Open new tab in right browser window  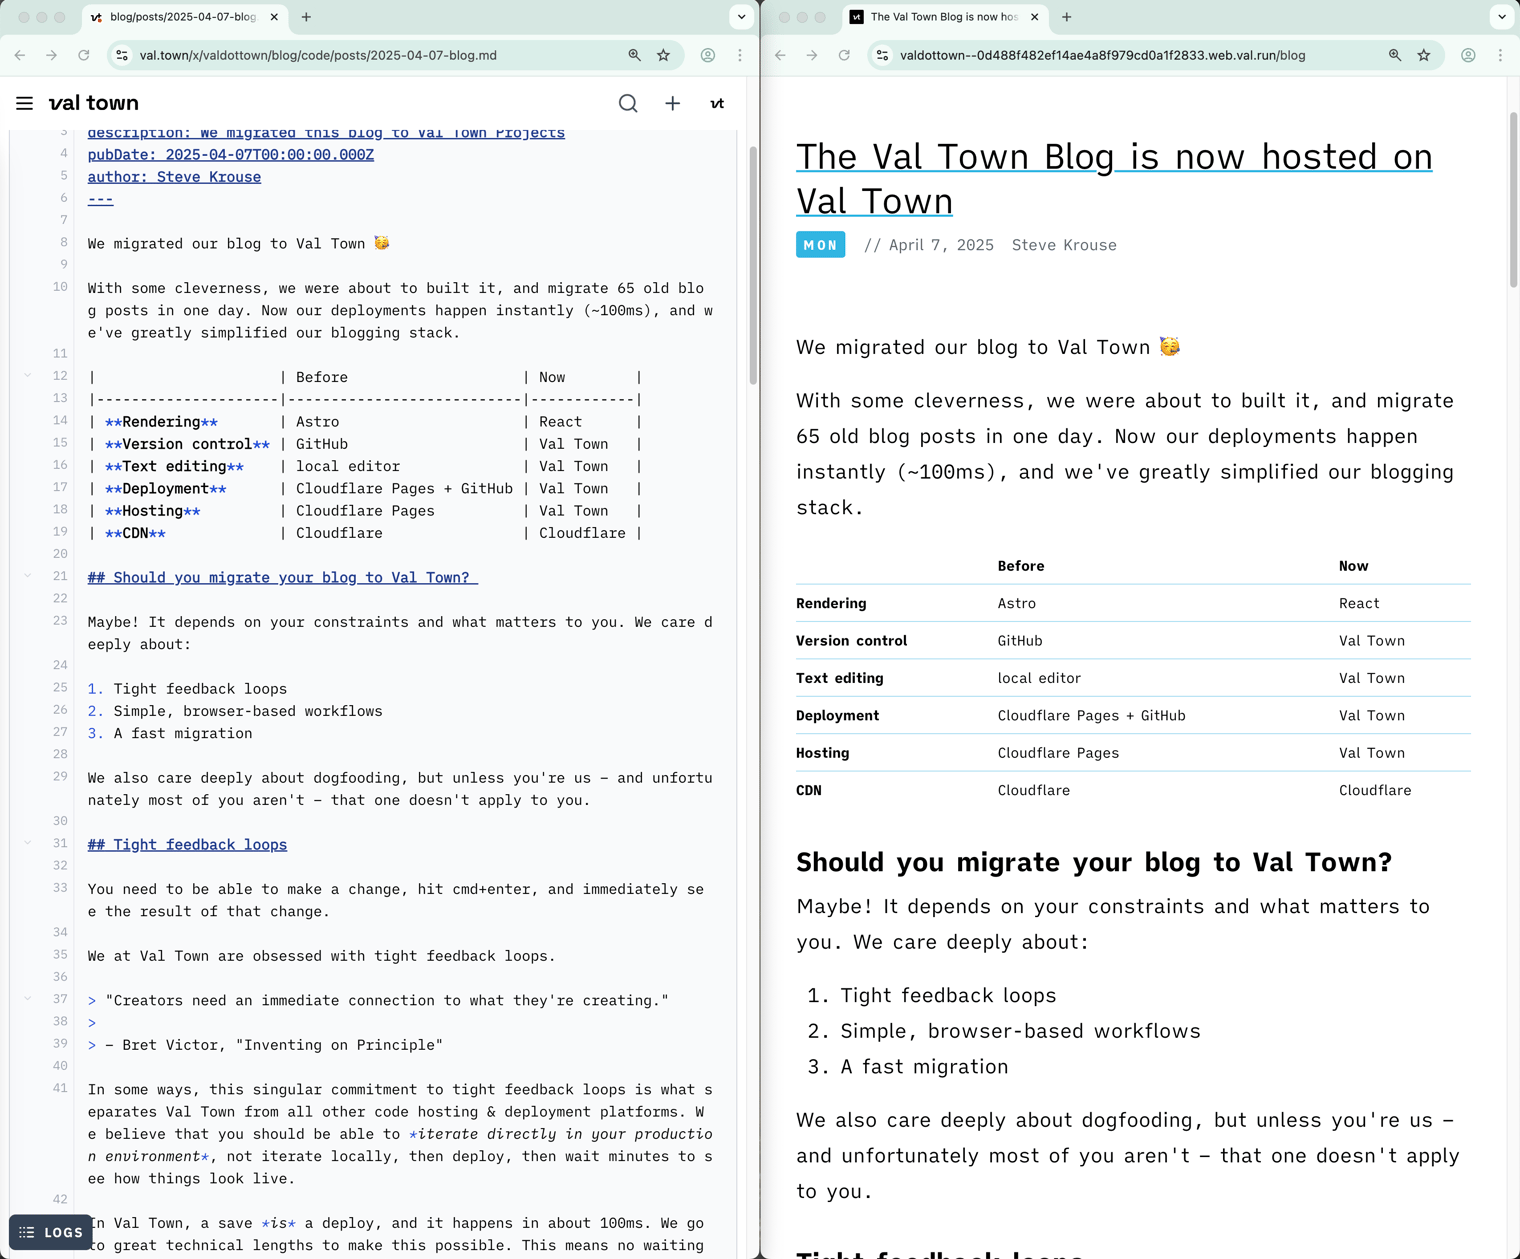click(1067, 17)
